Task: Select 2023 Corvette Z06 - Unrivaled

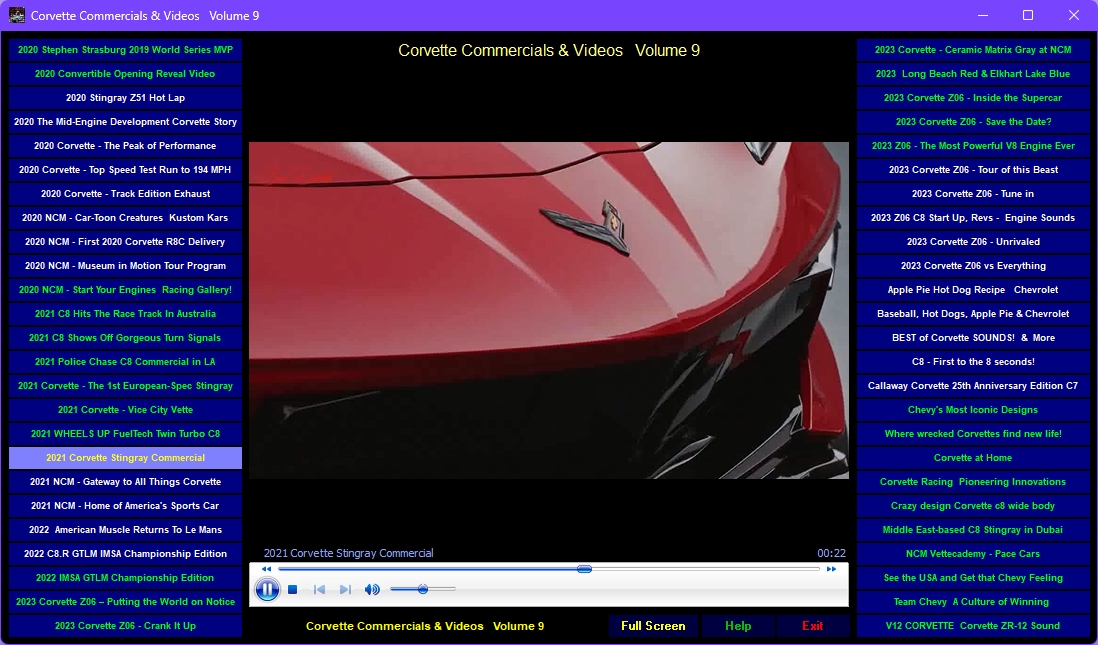Action: tap(973, 242)
